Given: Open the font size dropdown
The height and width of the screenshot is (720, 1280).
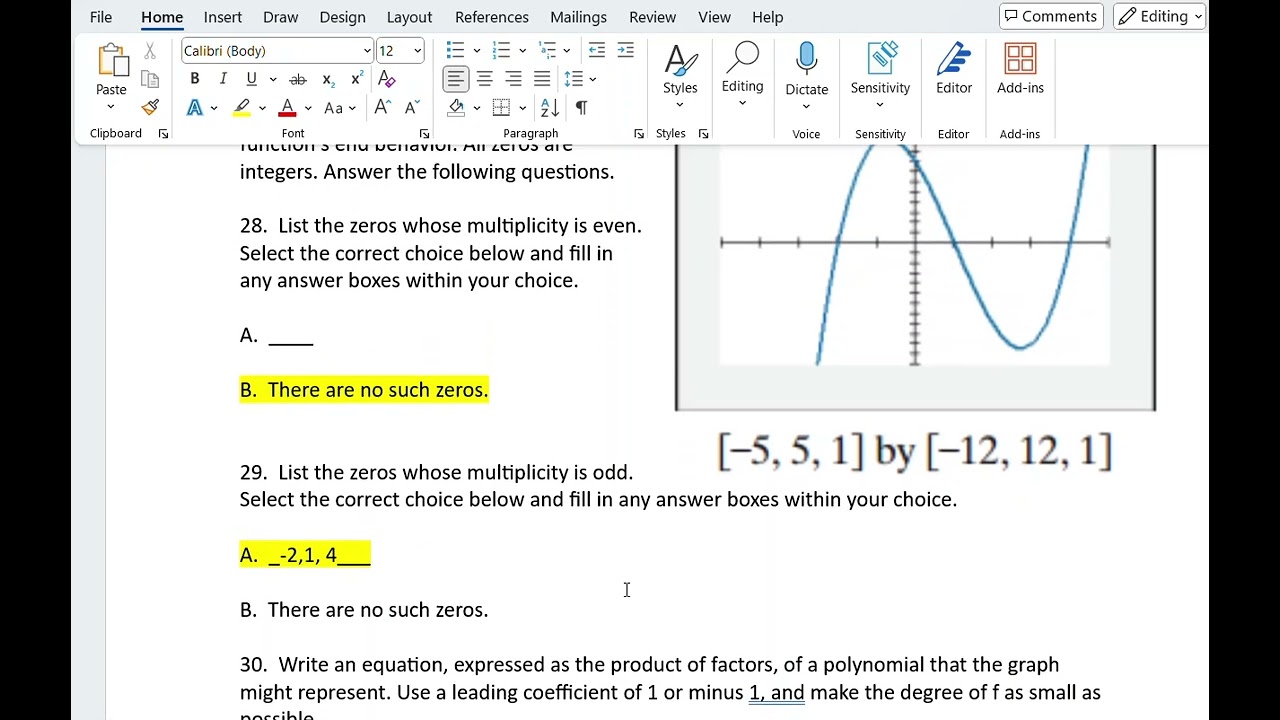Looking at the screenshot, I should point(417,51).
